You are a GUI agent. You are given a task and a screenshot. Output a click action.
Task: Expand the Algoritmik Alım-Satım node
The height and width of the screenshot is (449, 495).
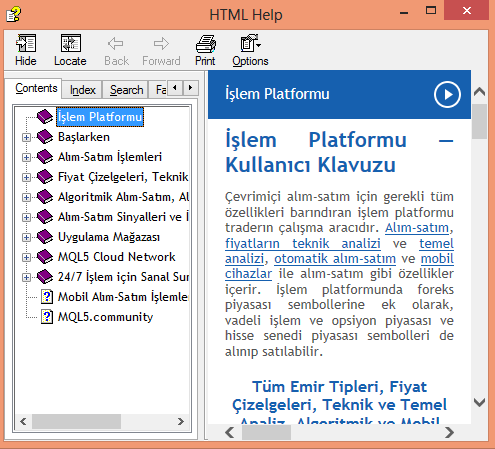point(26,197)
